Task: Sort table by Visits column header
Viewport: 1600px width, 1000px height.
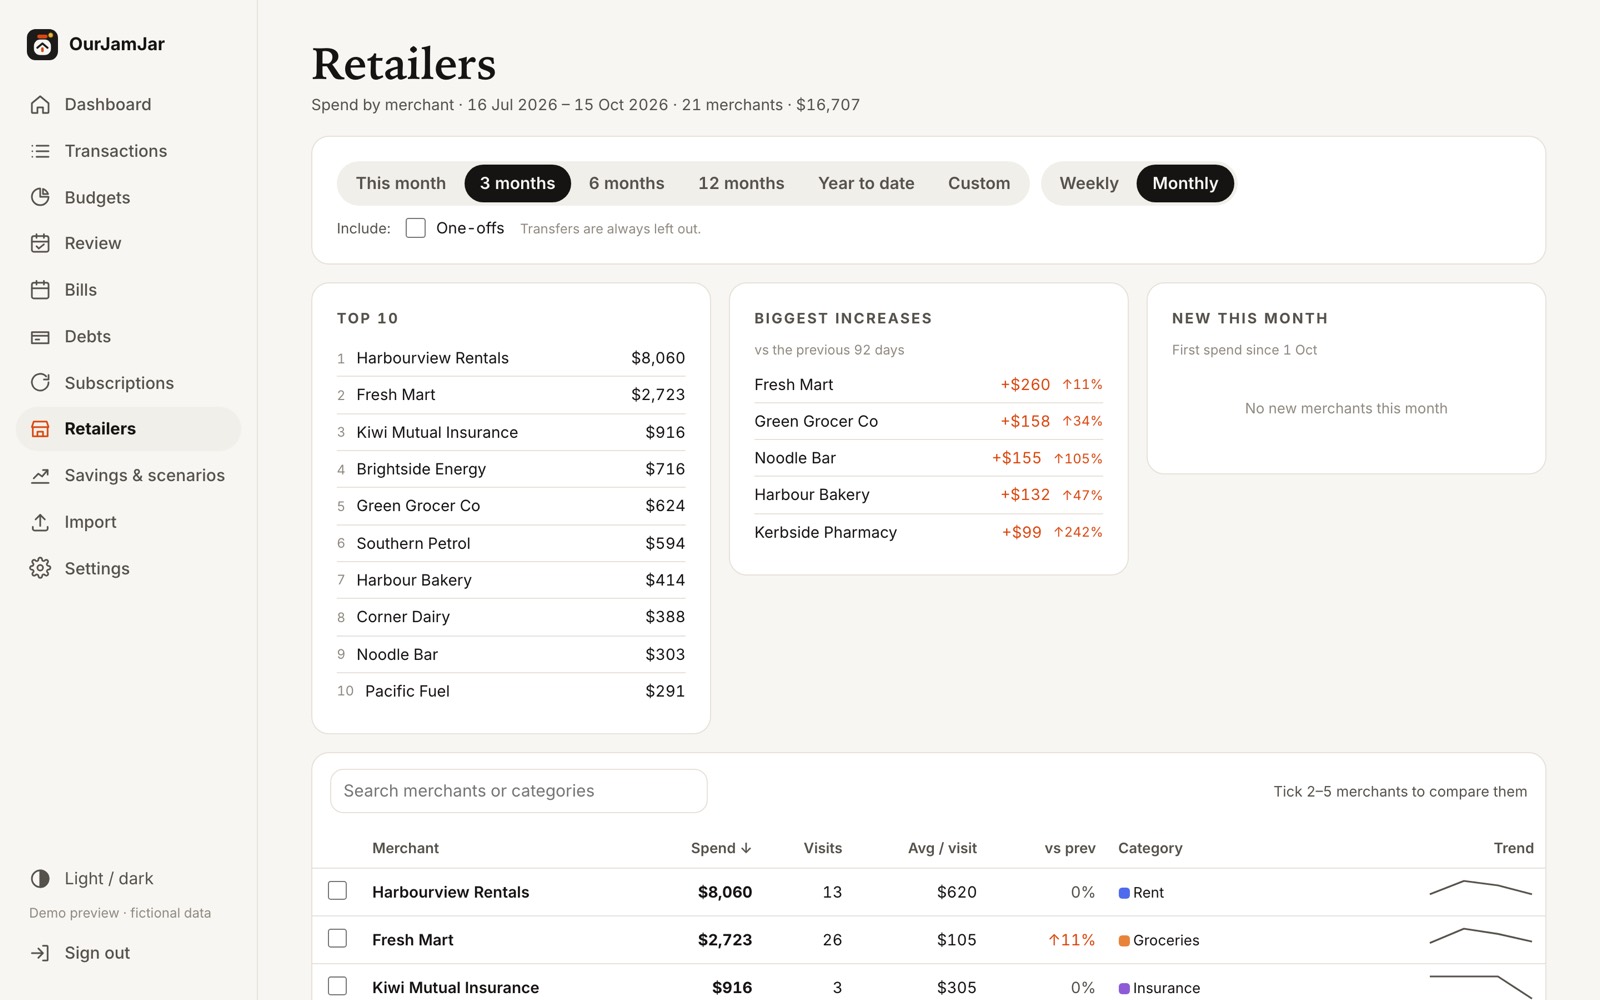Action: tap(823, 848)
